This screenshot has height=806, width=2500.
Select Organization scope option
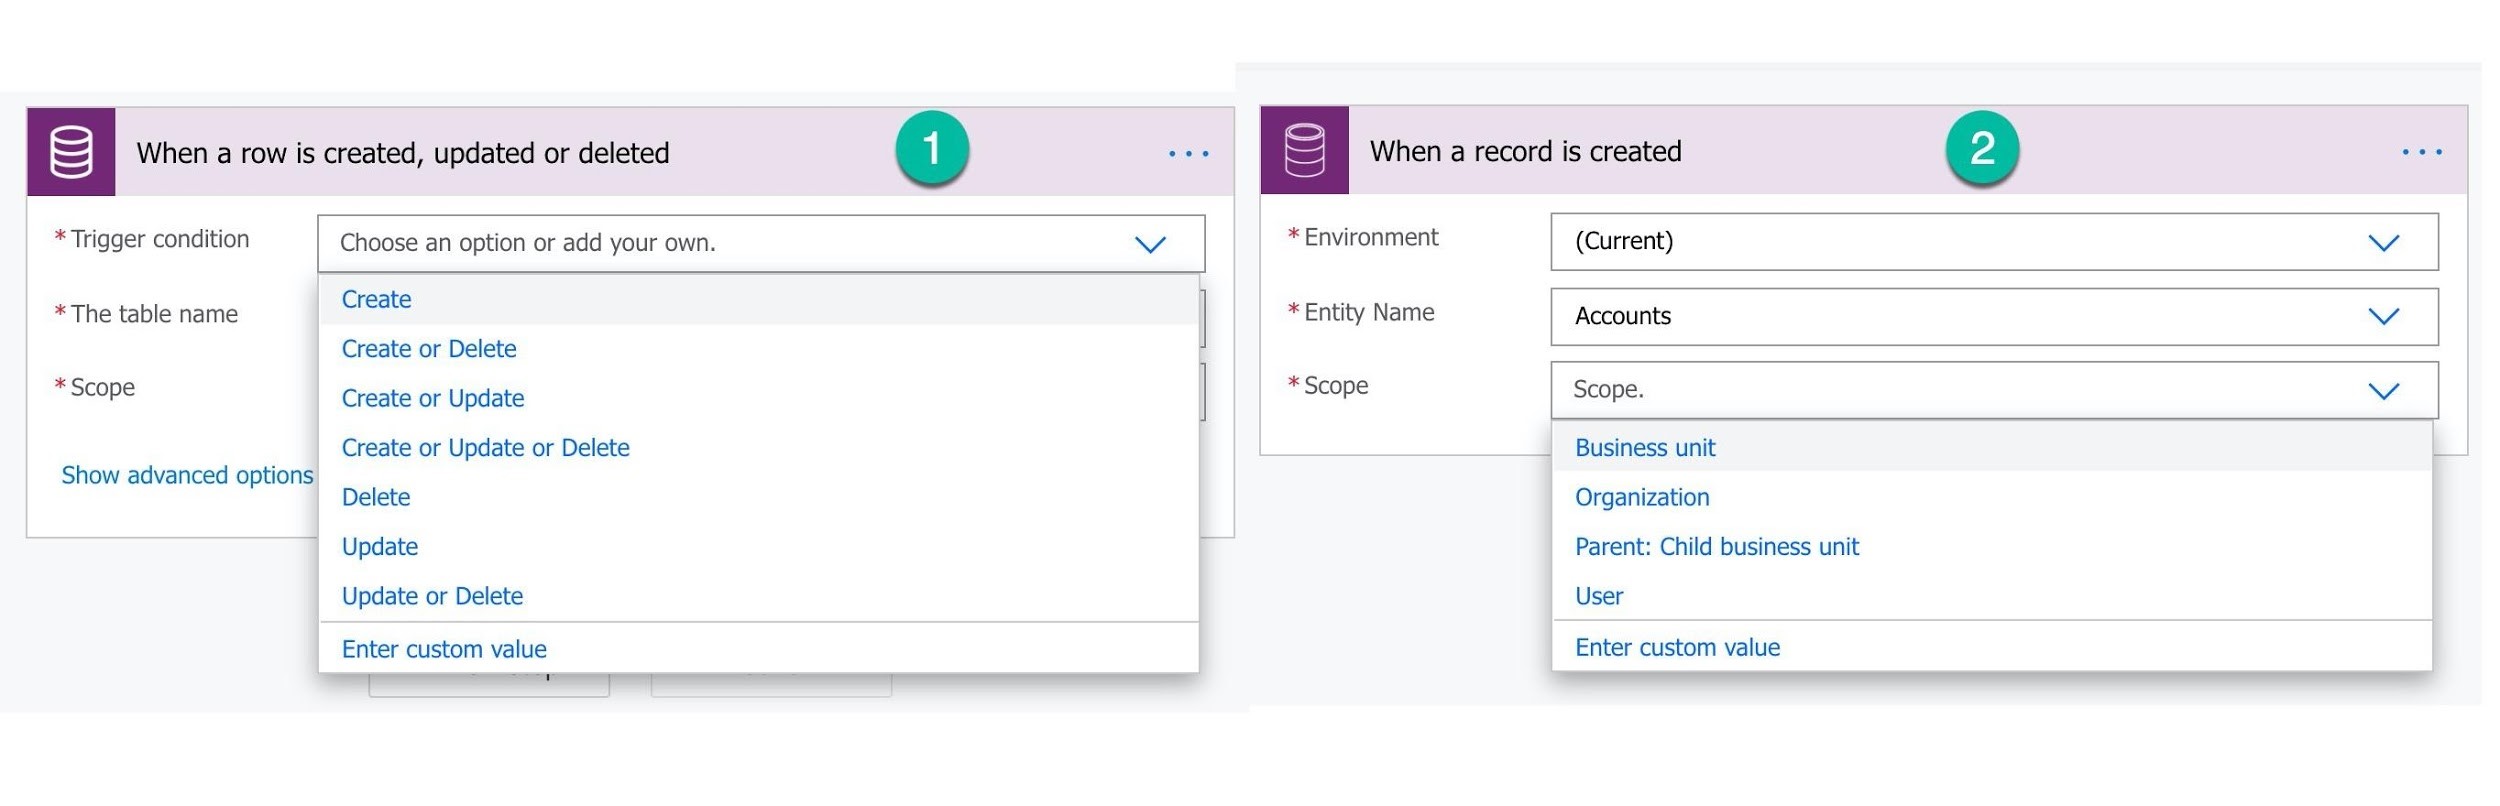pyautogui.click(x=1991, y=497)
